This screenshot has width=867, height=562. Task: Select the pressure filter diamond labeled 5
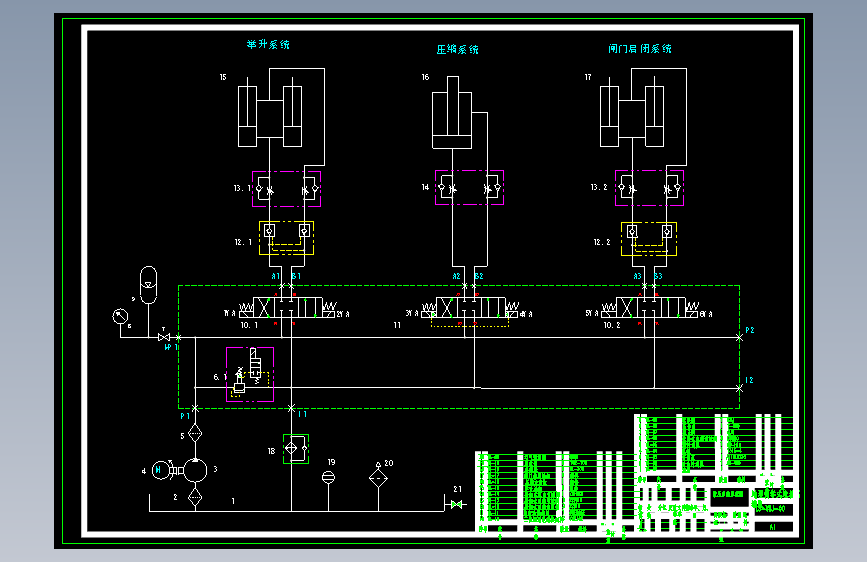click(x=195, y=434)
